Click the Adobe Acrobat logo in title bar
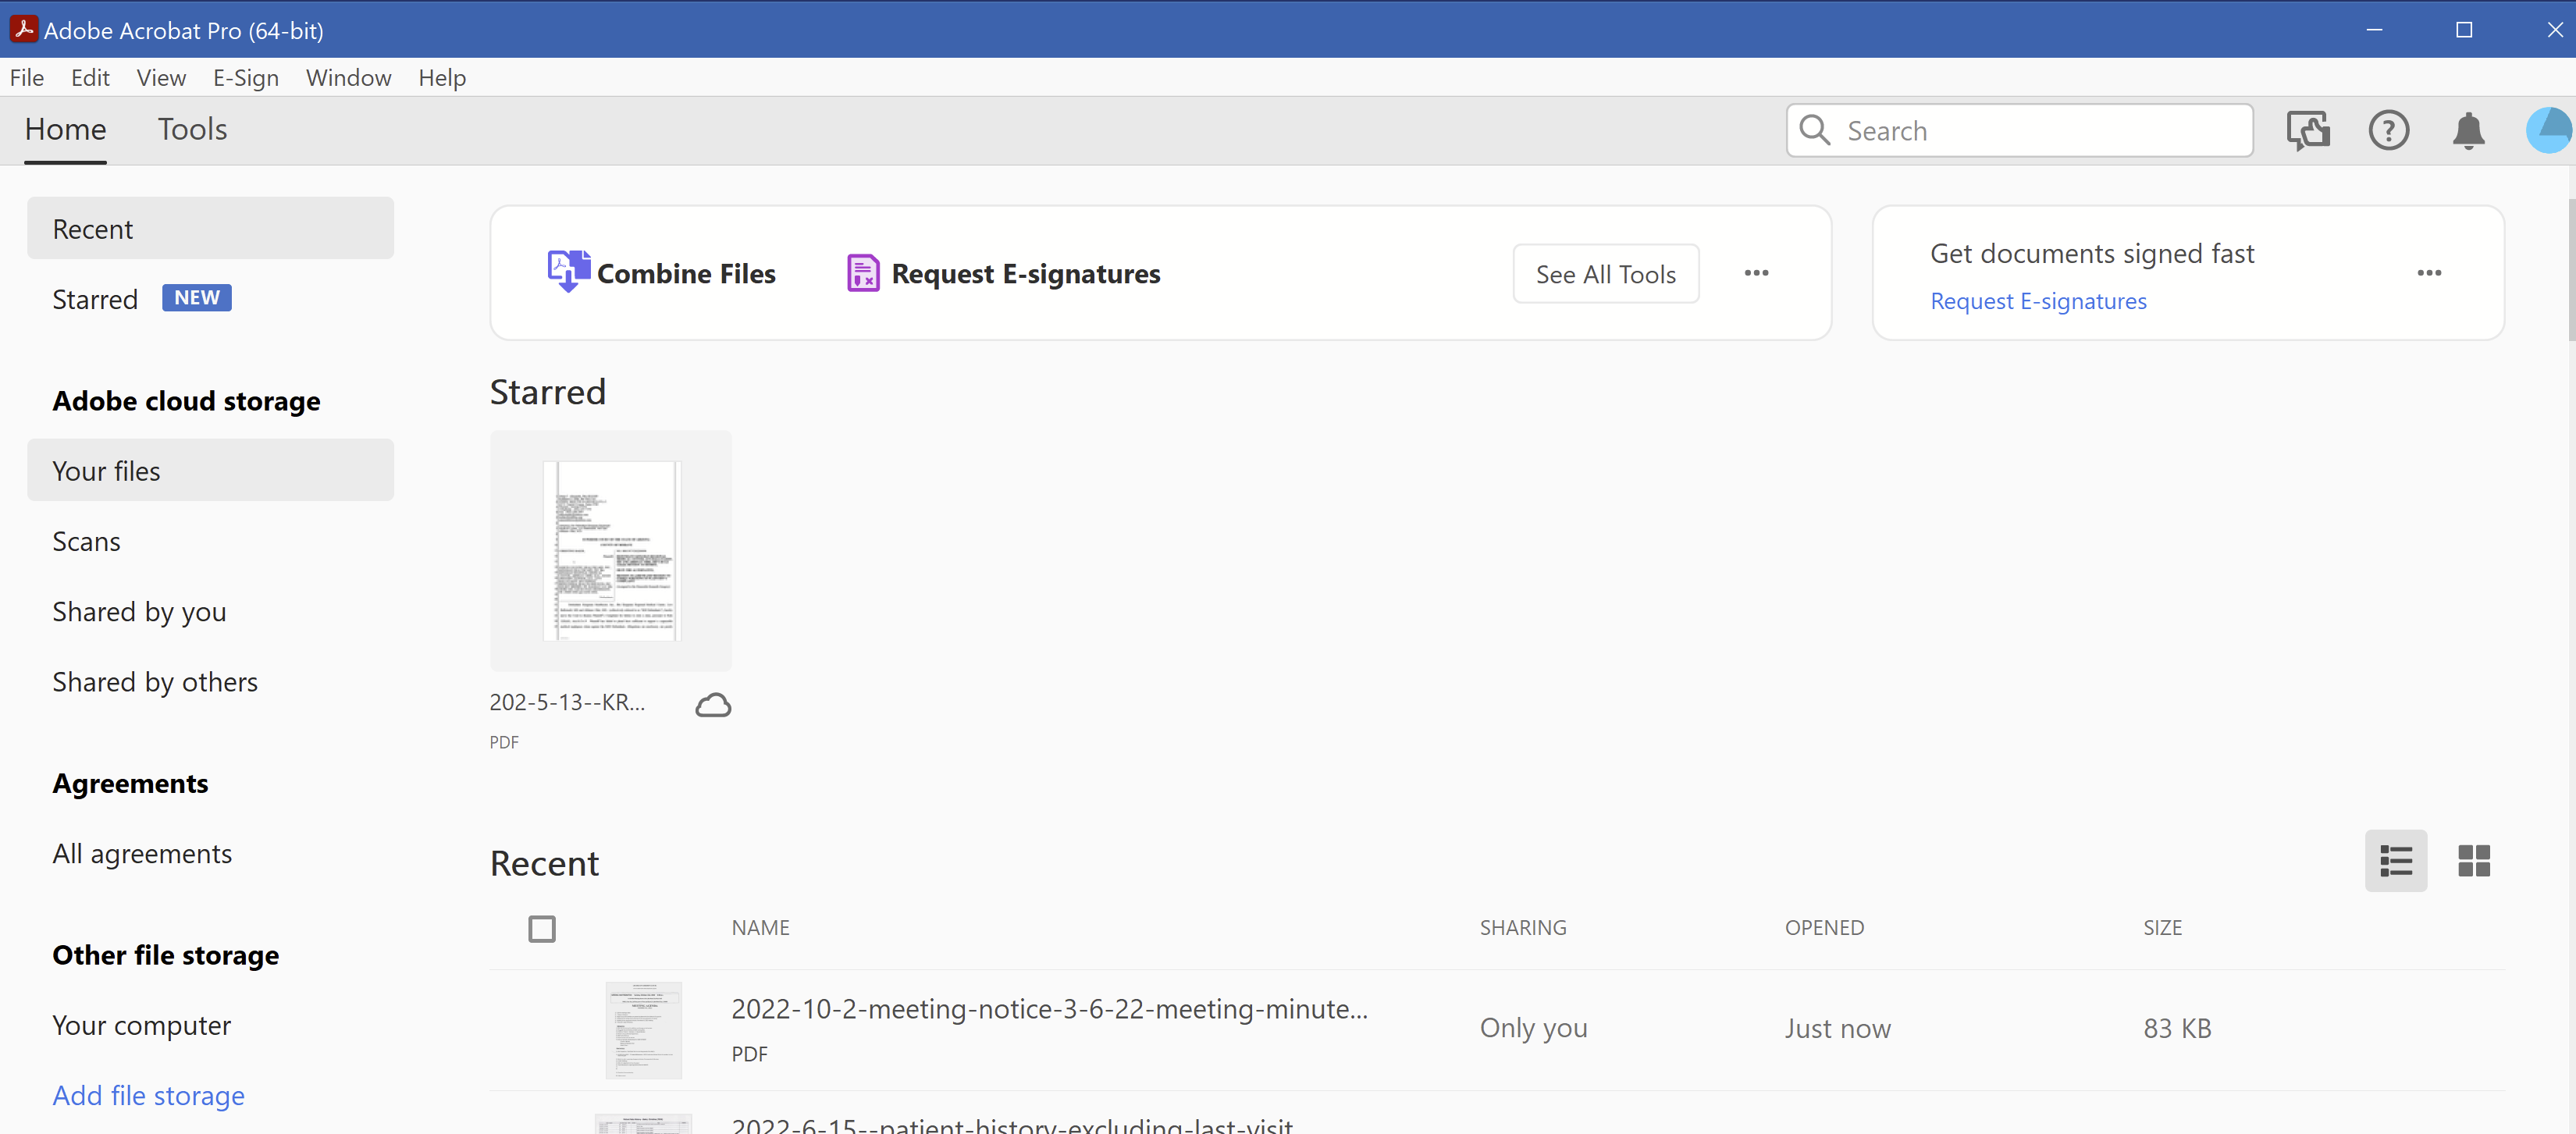Screen dimensions: 2576x1134 pos(24,29)
